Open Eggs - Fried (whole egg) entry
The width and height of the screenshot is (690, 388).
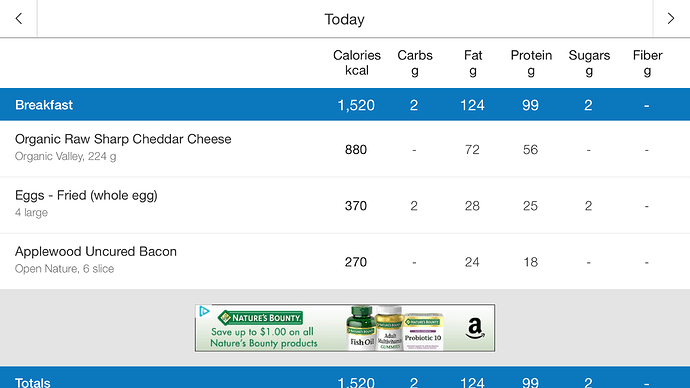pos(345,205)
